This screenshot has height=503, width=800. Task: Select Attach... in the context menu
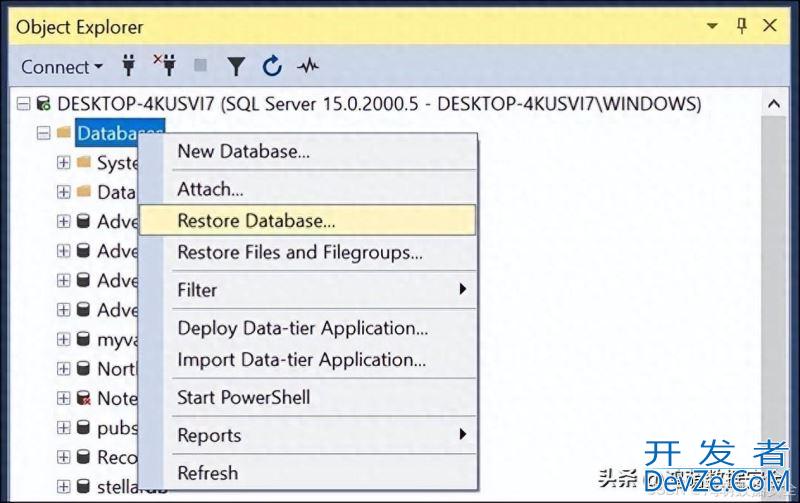[x=210, y=189]
